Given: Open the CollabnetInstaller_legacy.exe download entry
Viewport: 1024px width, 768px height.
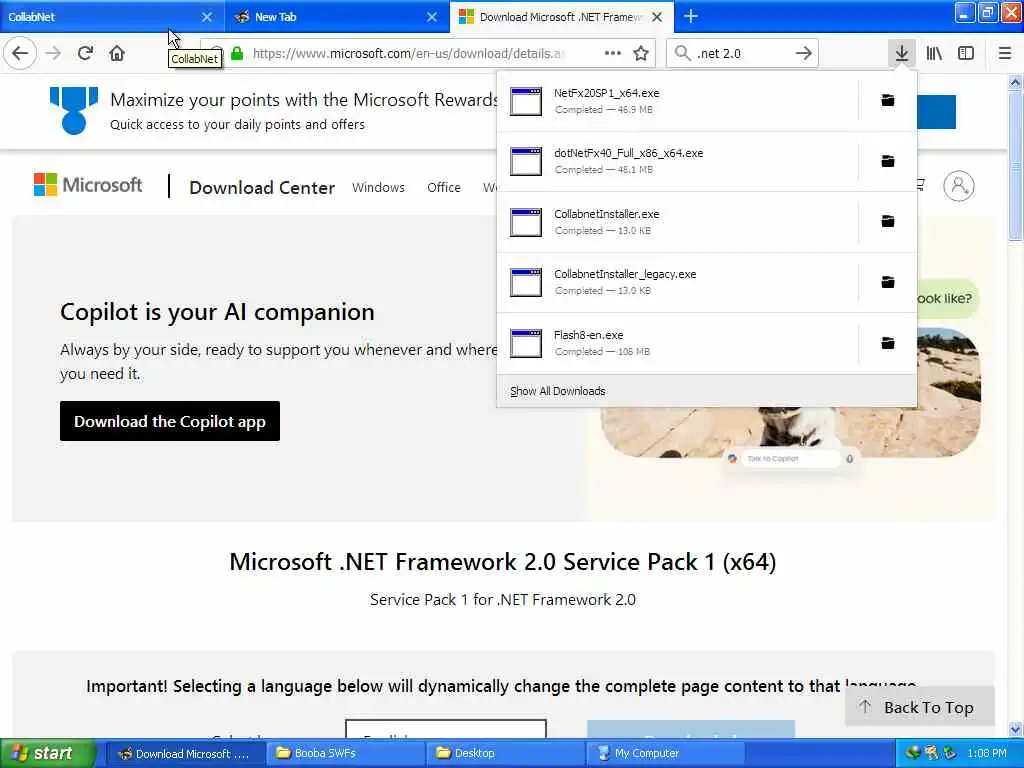Looking at the screenshot, I should click(677, 282).
